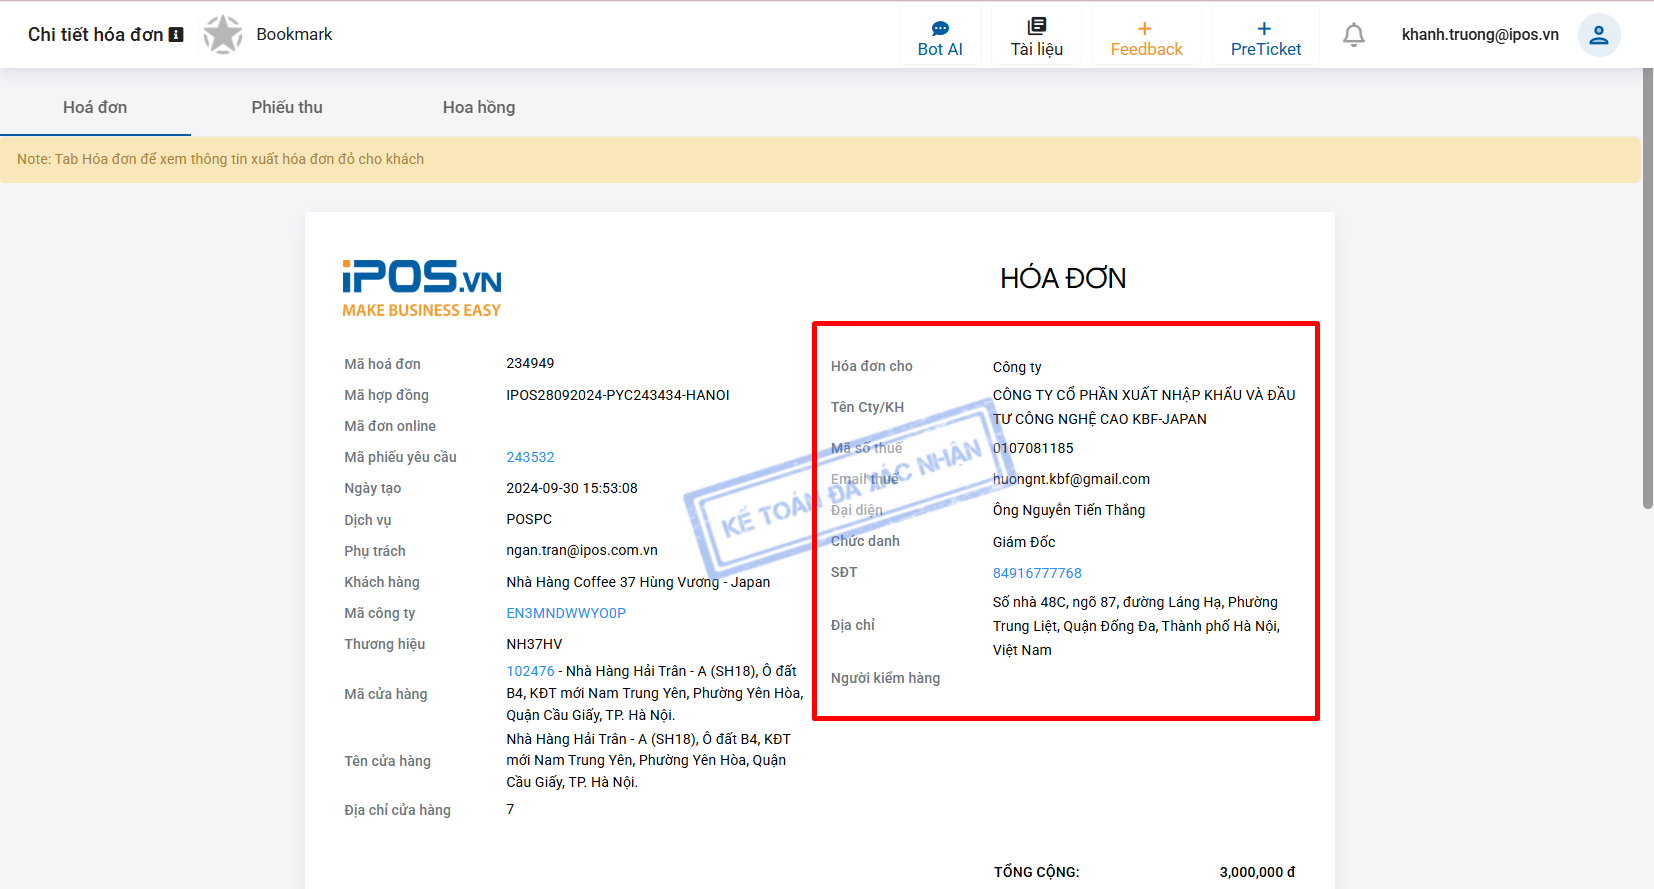1654x889 pixels.
Task: Click the info icon beside Chi tiết hóa đơn
Action: [x=176, y=35]
